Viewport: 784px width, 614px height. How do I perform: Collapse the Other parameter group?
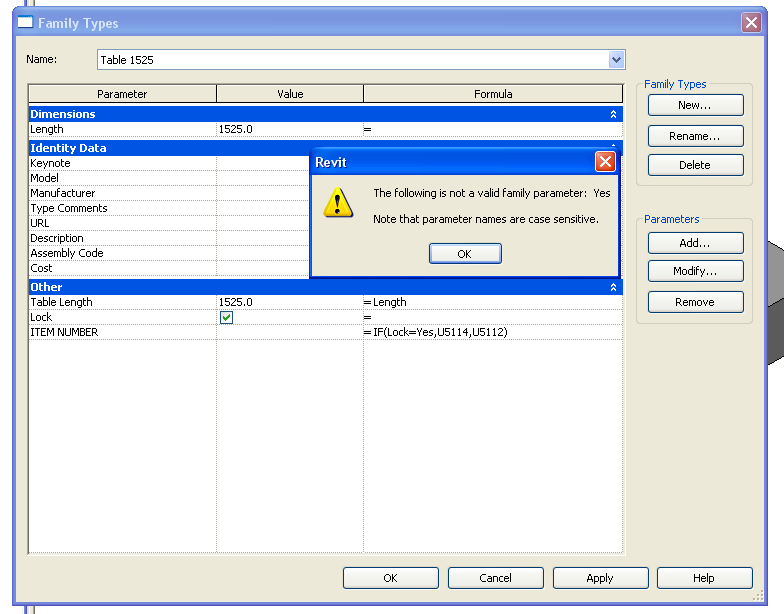coord(613,287)
